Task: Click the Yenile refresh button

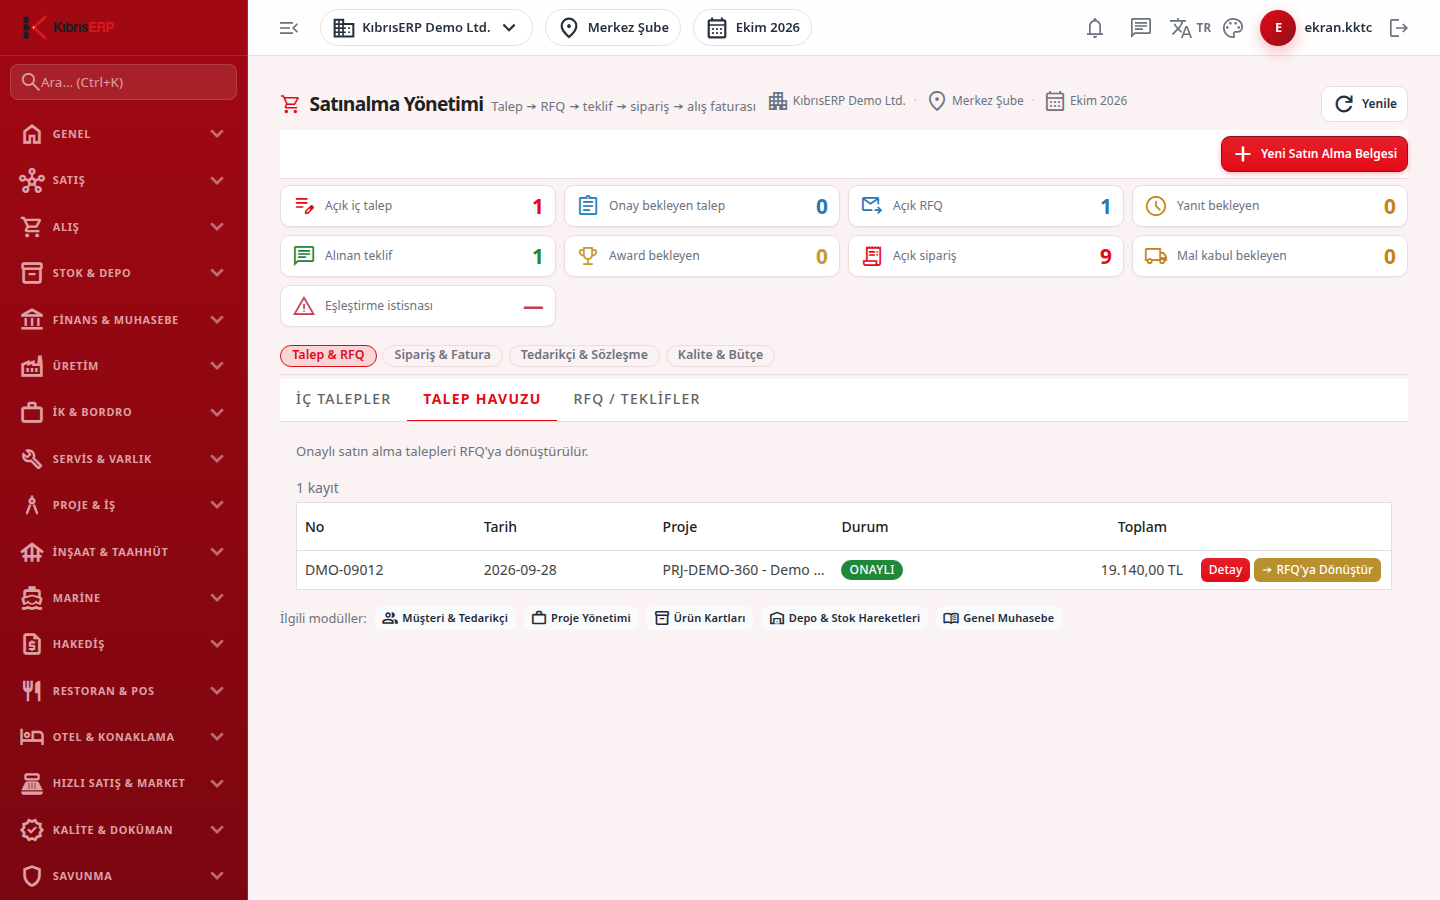Action: 1365,104
